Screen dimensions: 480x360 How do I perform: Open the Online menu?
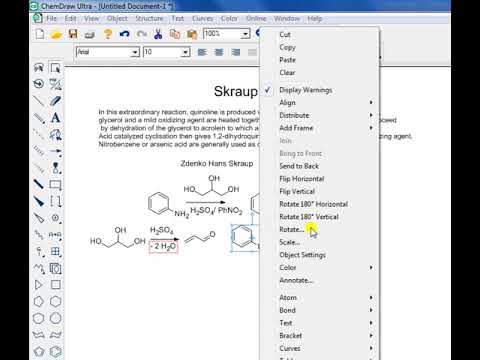coord(256,19)
